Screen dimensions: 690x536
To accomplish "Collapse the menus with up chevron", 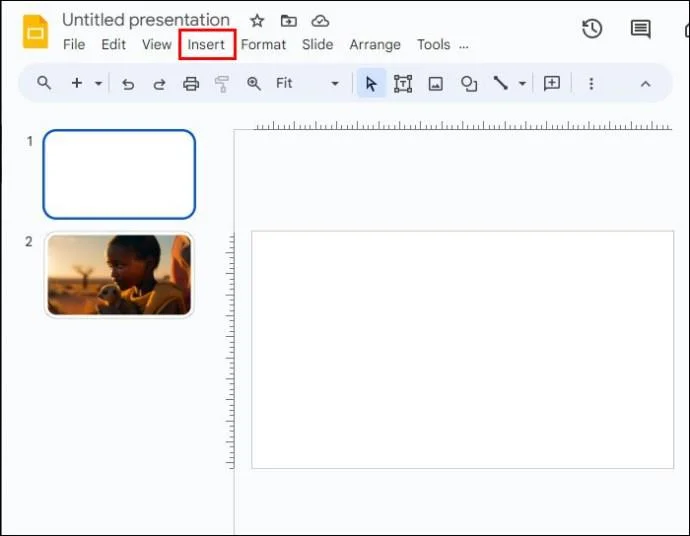I will (x=645, y=84).
